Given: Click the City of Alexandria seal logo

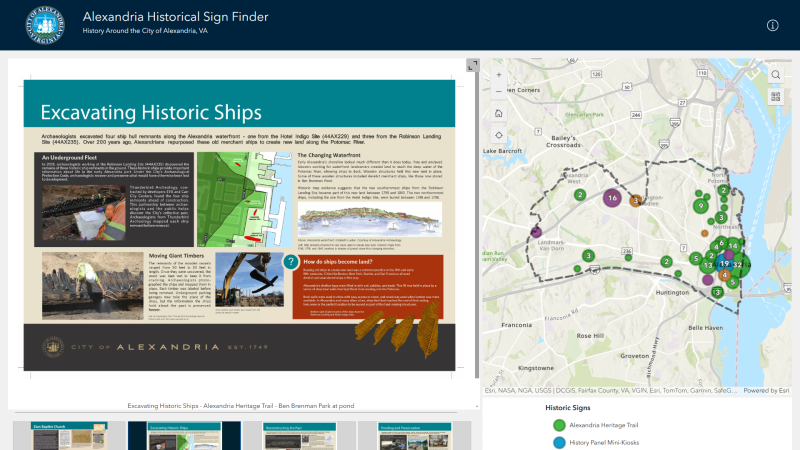Looking at the screenshot, I should click(x=46, y=25).
